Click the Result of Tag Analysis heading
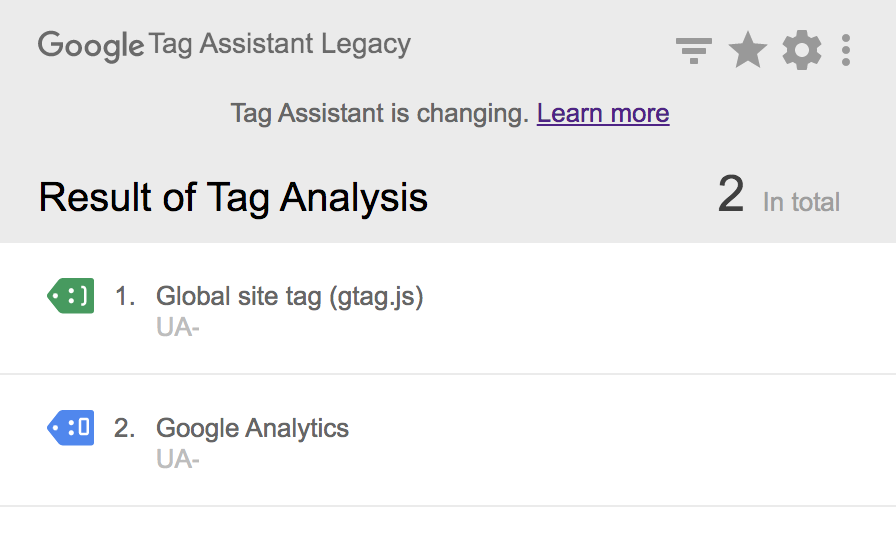 (x=233, y=198)
